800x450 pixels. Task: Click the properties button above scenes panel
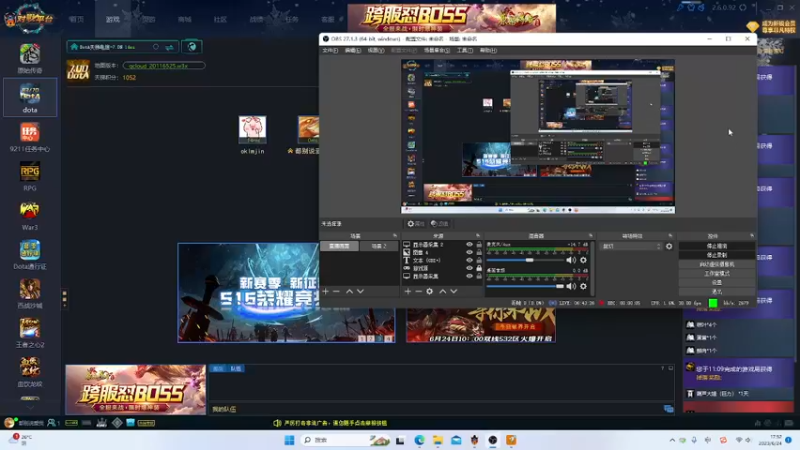416,223
